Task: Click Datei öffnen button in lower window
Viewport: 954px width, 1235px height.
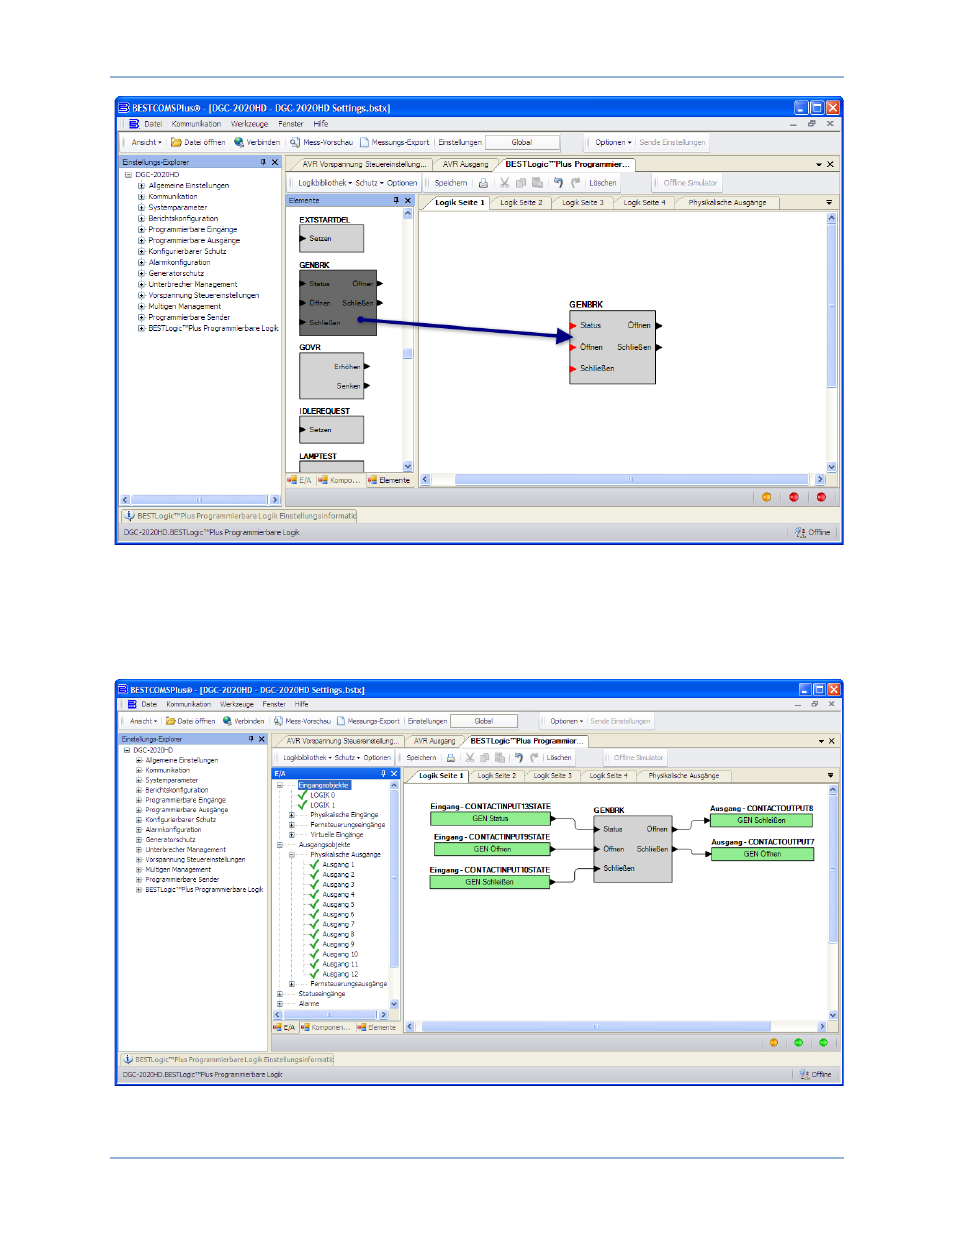Action: point(191,722)
